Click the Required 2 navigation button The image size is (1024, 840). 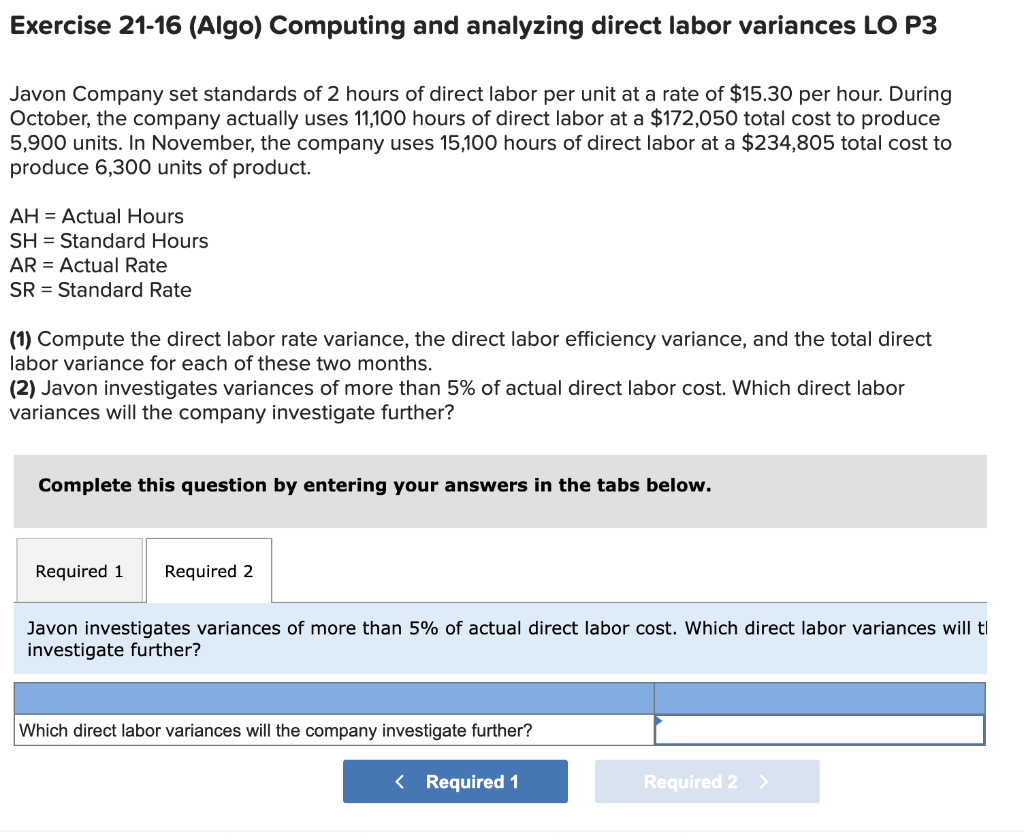click(707, 781)
